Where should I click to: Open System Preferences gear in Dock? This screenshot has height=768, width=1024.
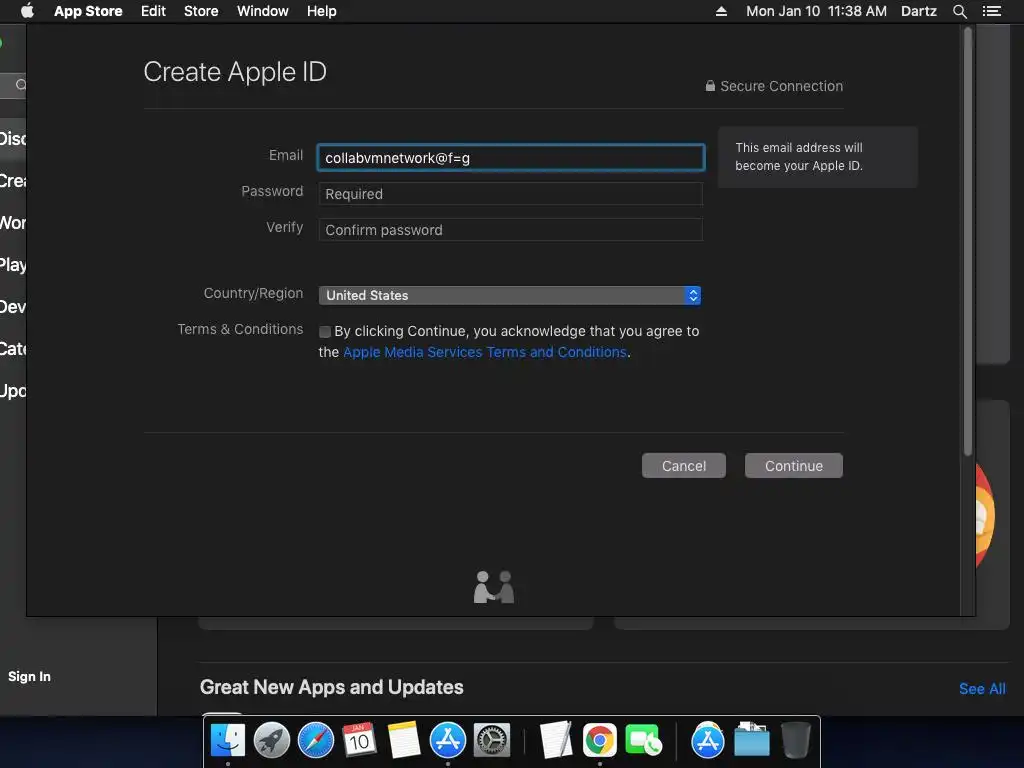[492, 741]
